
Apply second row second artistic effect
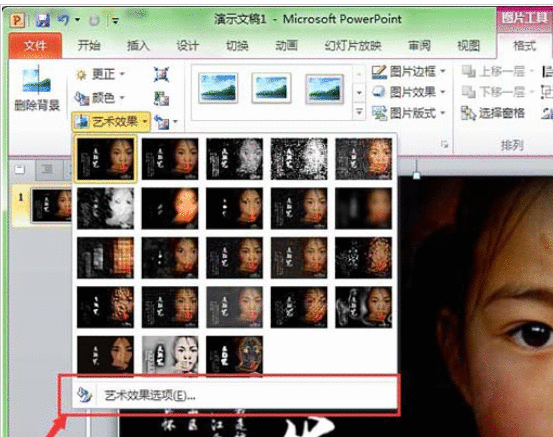coord(170,208)
